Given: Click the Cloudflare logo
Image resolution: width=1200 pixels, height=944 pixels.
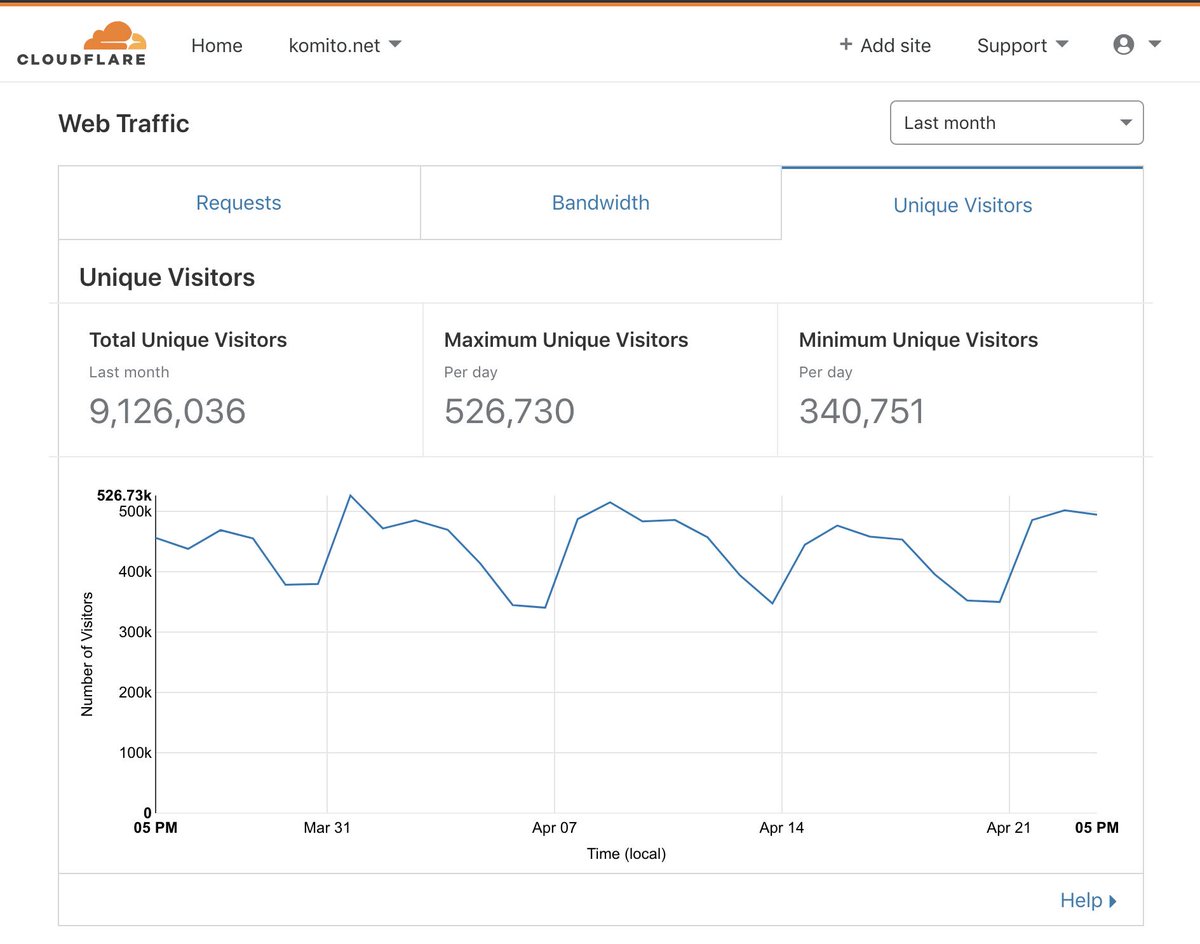Looking at the screenshot, I should click(x=82, y=45).
